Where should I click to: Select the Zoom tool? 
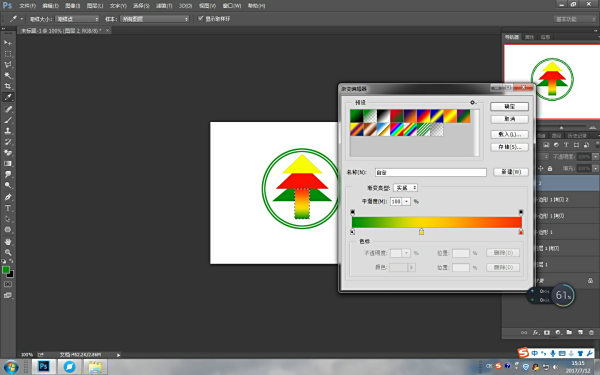(x=8, y=253)
